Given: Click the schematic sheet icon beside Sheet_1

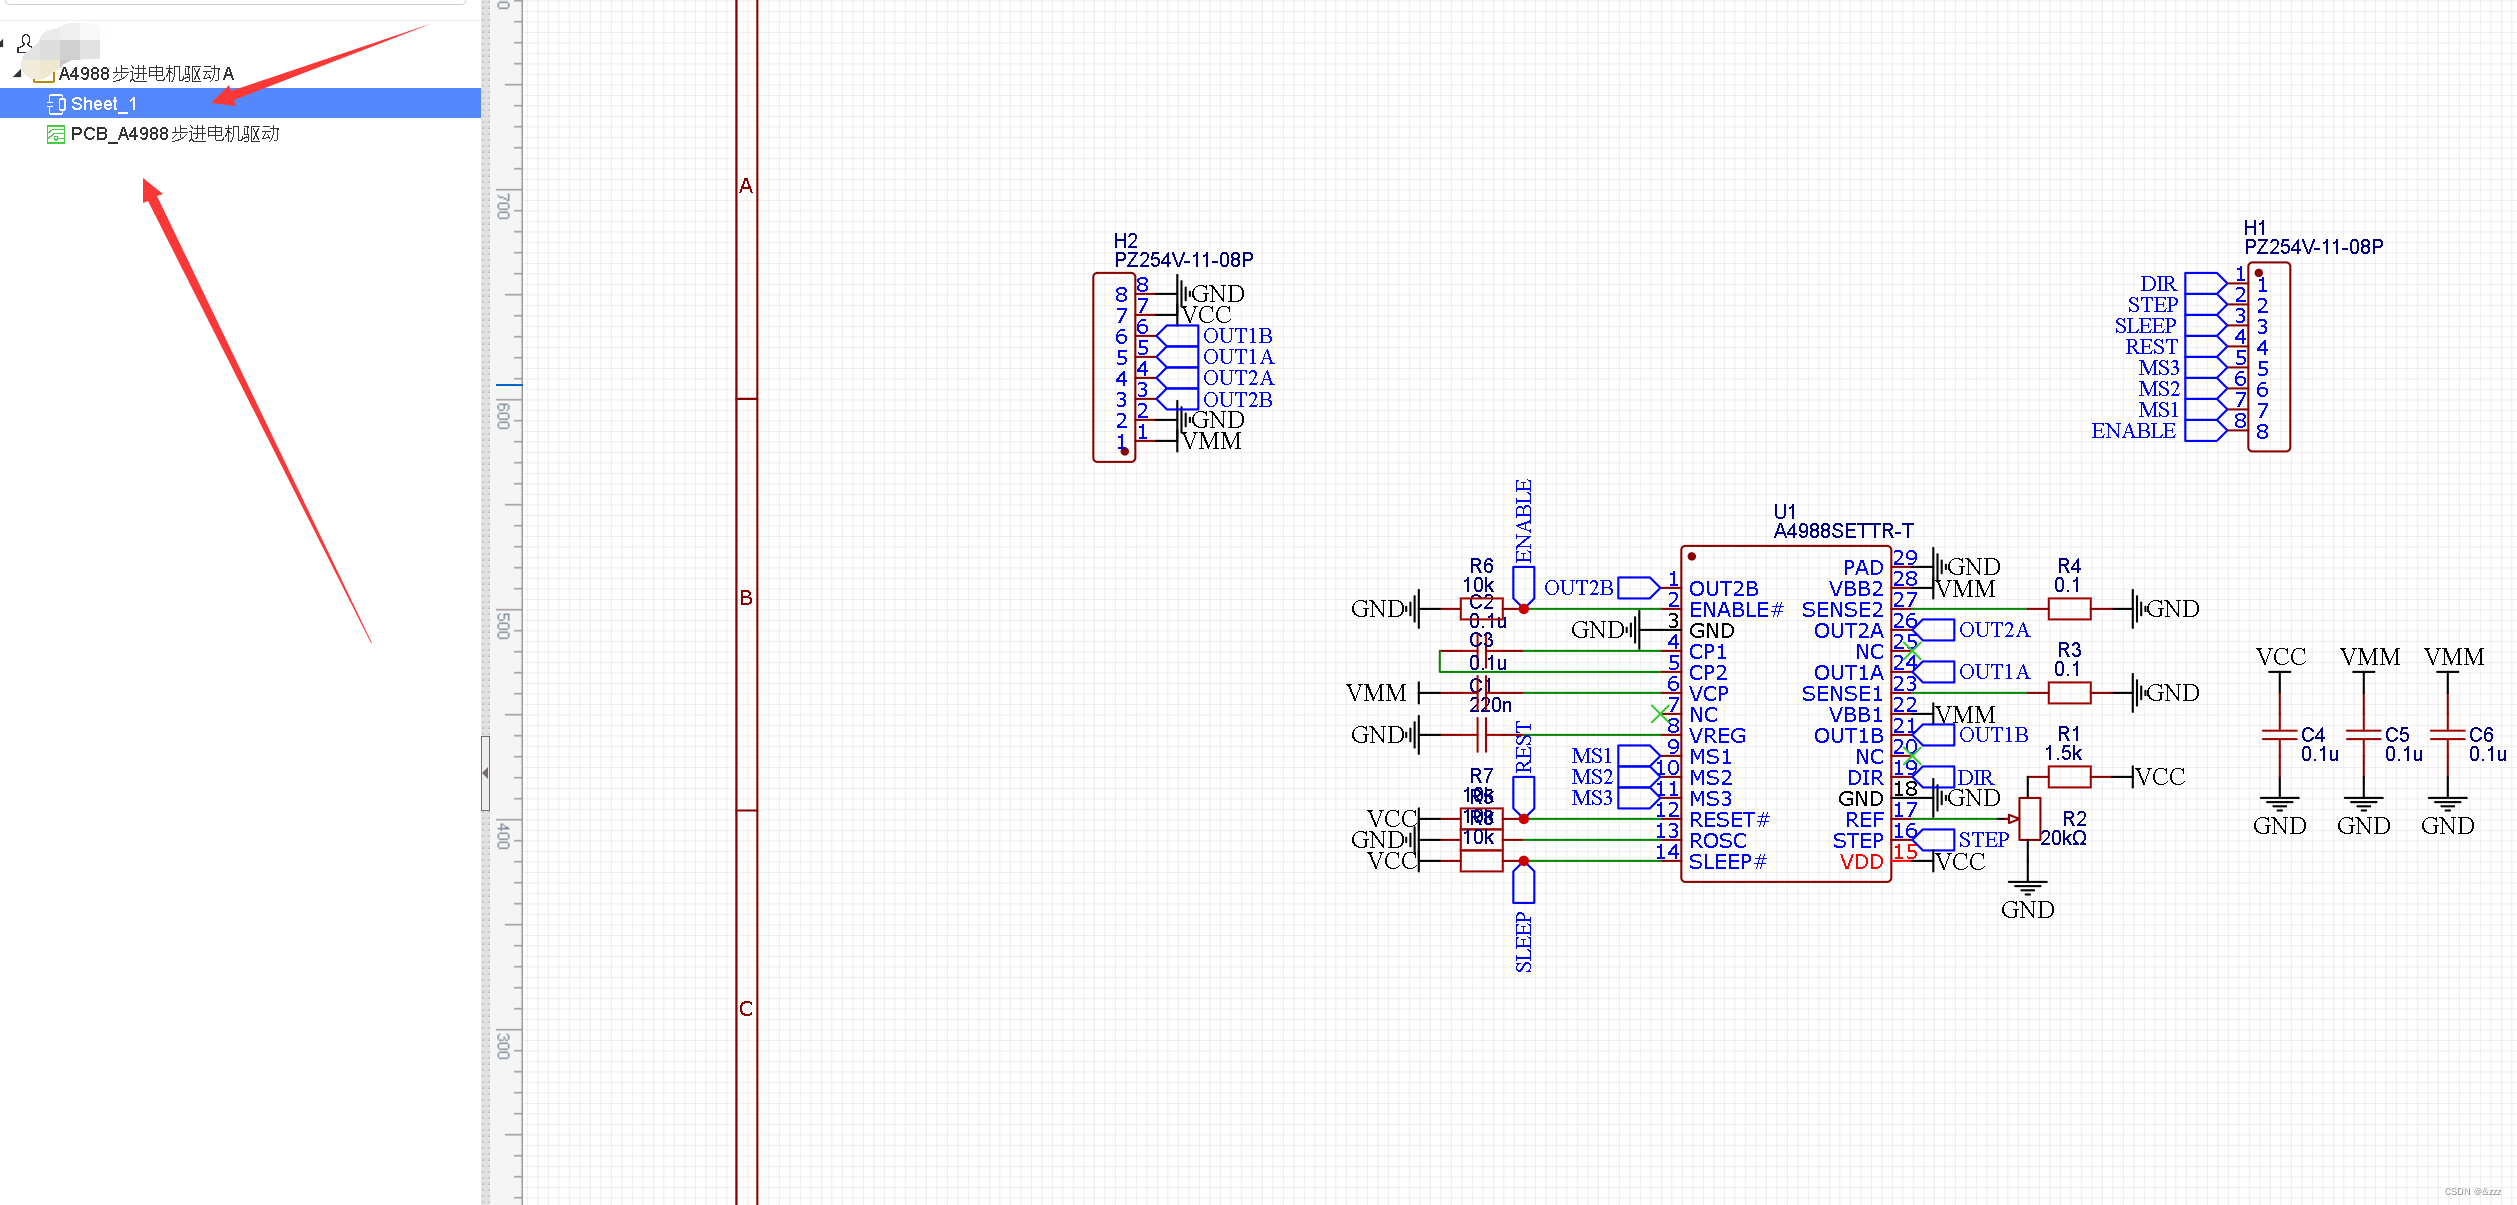Looking at the screenshot, I should coord(56,104).
